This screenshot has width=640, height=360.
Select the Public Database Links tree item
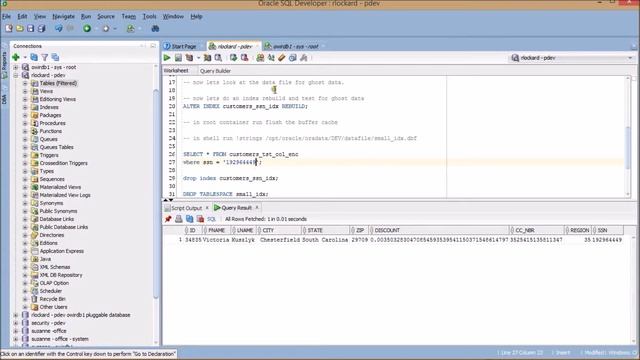point(64,227)
